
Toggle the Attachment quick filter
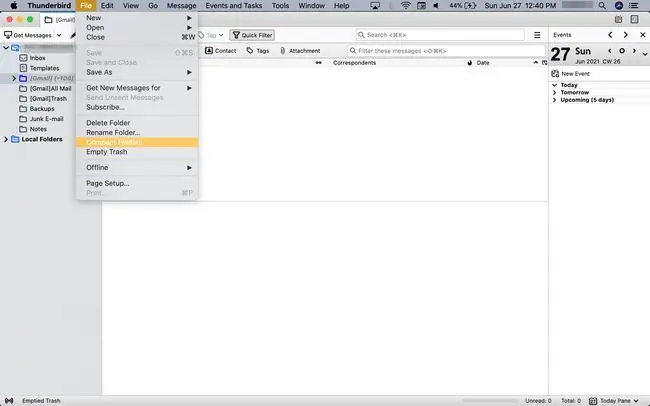pyautogui.click(x=300, y=51)
